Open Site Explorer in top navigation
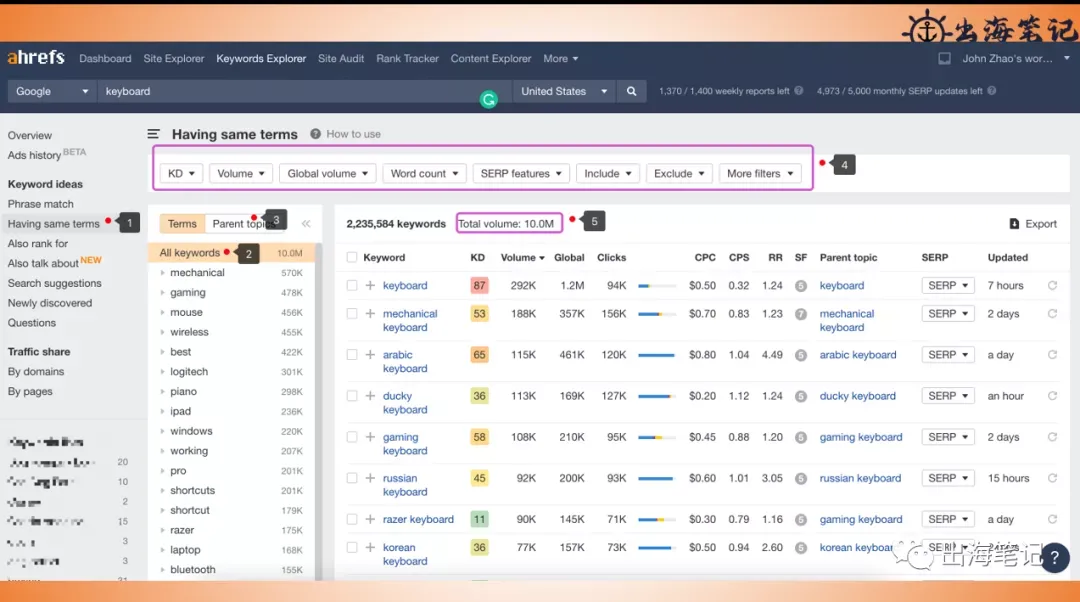The width and height of the screenshot is (1080, 602). coord(174,59)
